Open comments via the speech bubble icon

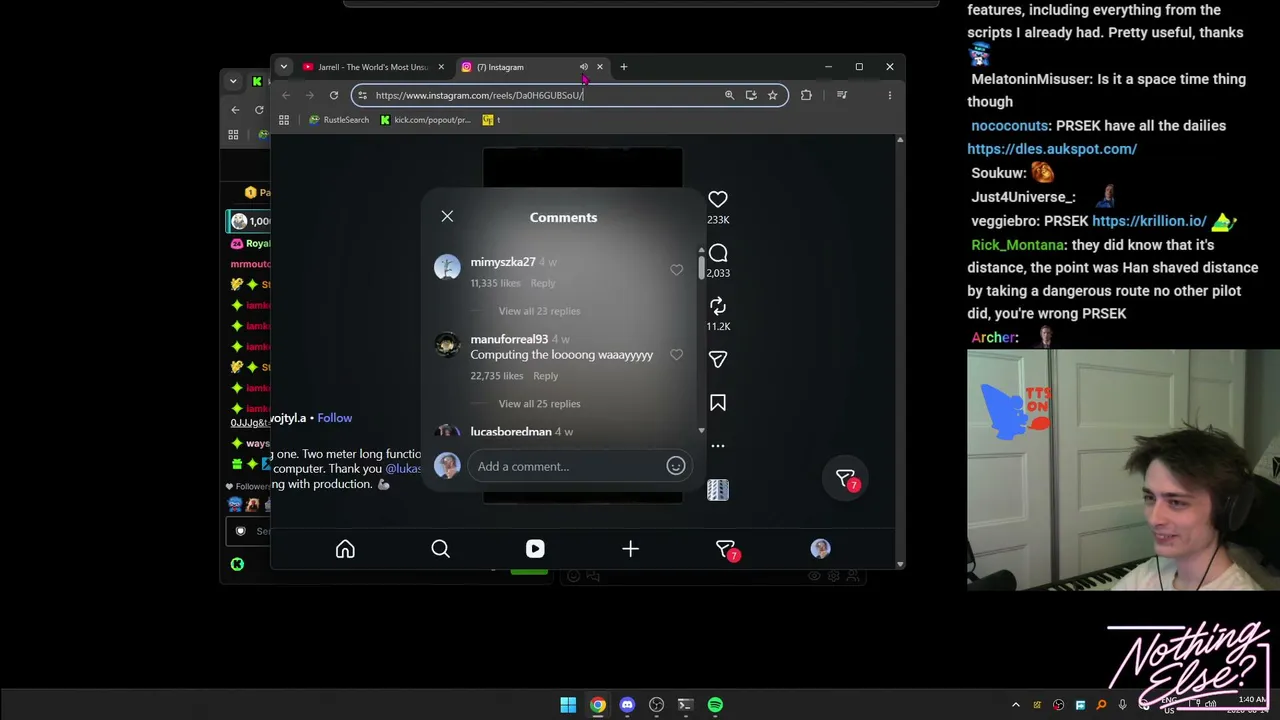point(718,253)
